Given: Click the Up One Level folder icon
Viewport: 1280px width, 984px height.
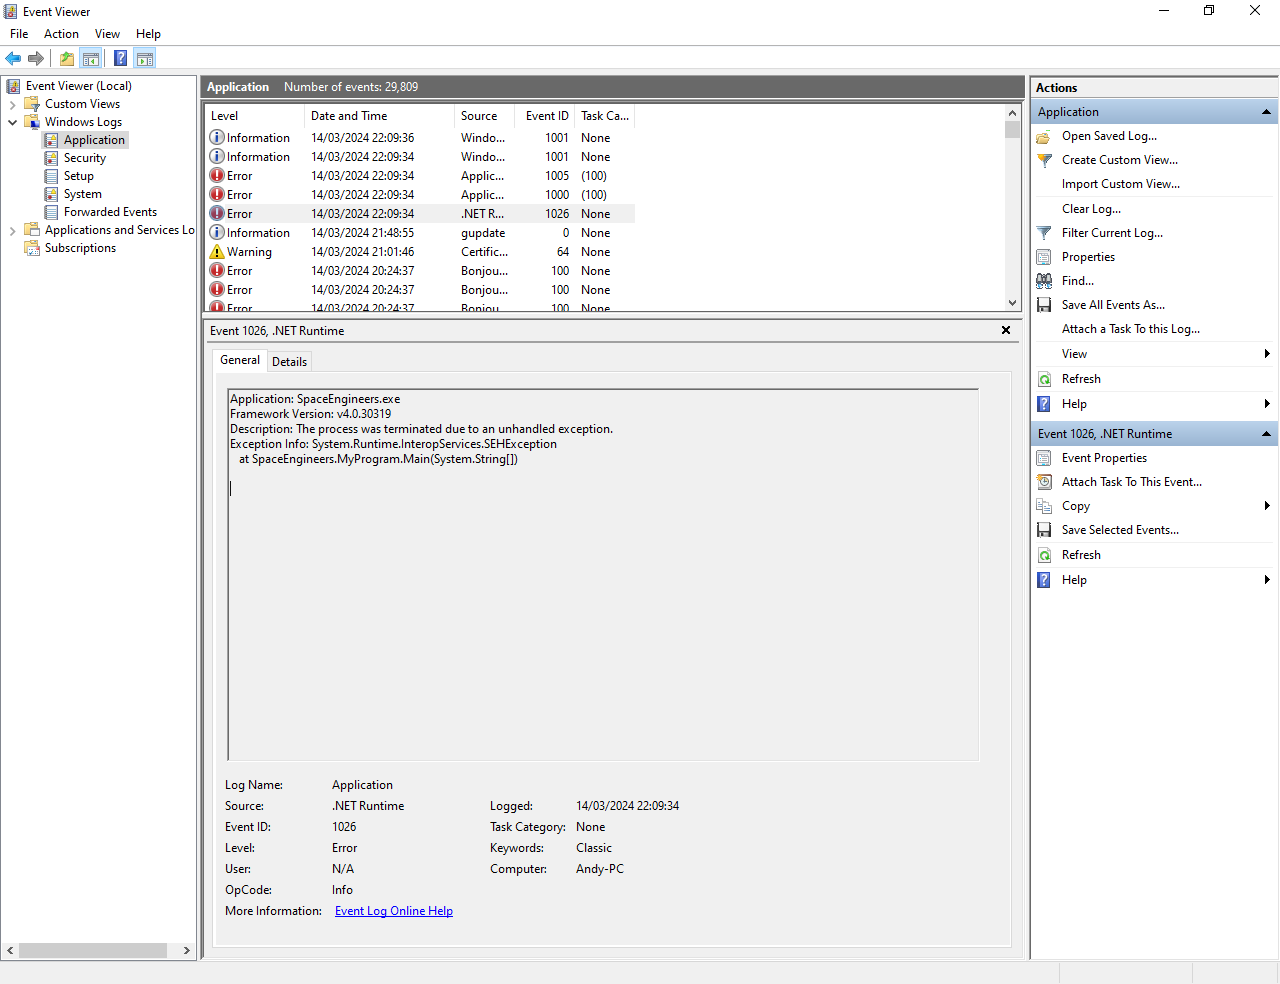Looking at the screenshot, I should (67, 58).
